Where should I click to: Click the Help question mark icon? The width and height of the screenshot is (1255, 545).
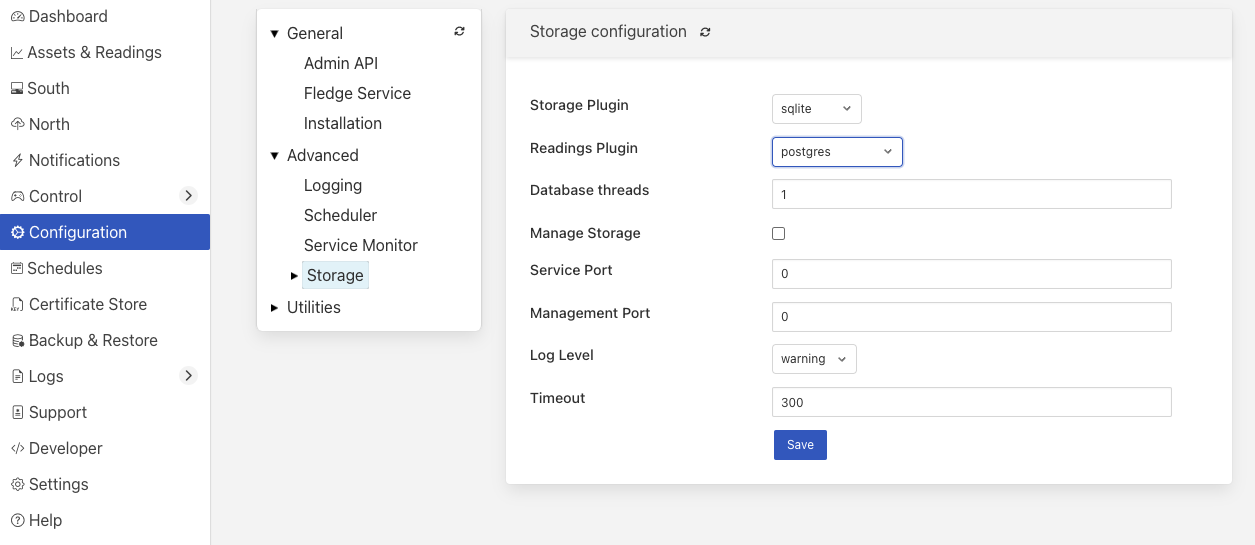pos(17,520)
